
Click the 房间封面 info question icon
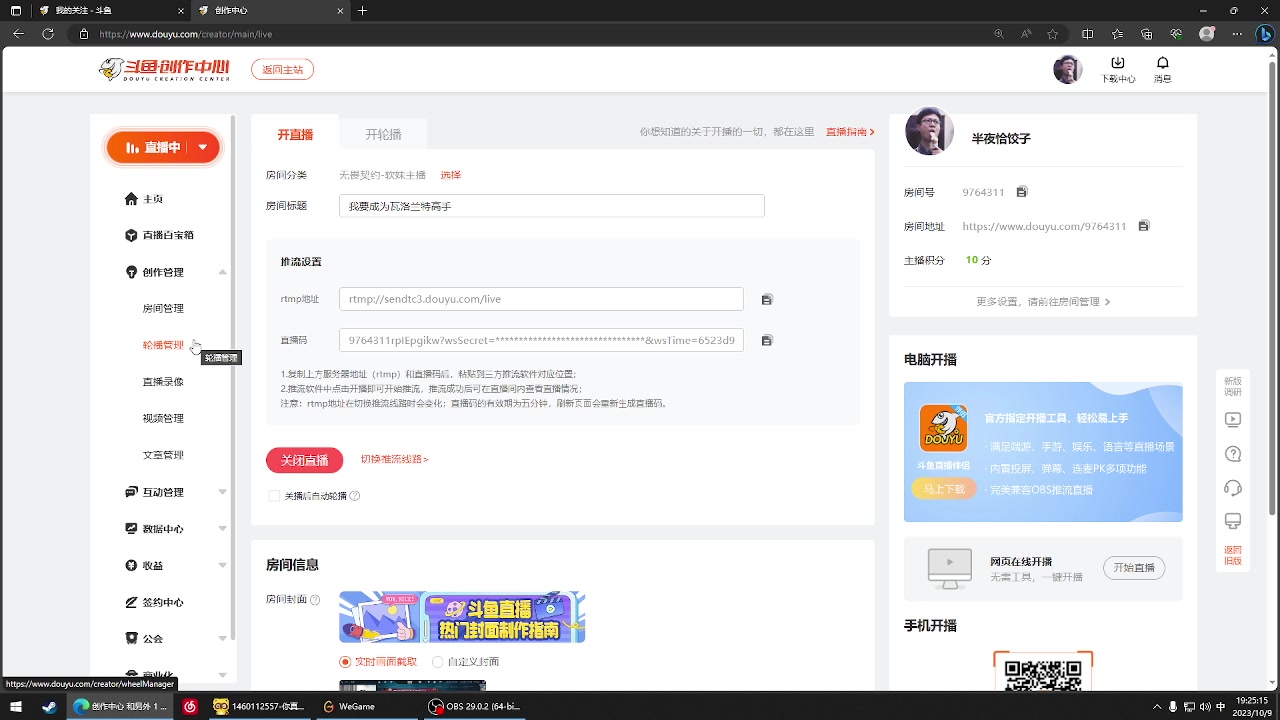pyautogui.click(x=315, y=600)
